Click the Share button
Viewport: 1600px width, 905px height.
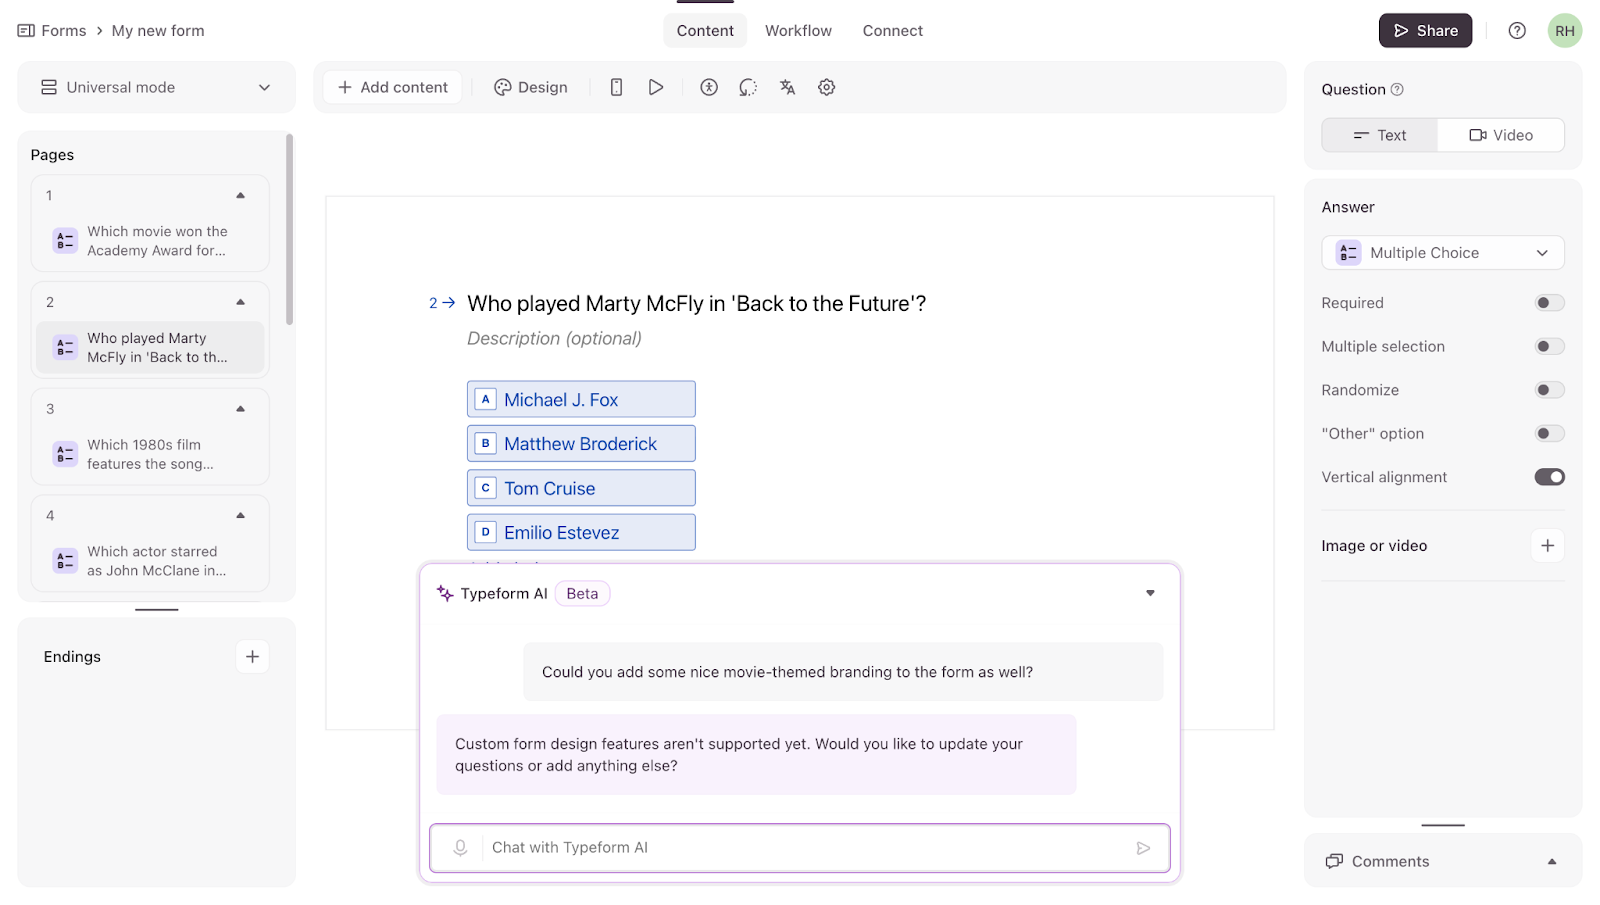[1425, 31]
